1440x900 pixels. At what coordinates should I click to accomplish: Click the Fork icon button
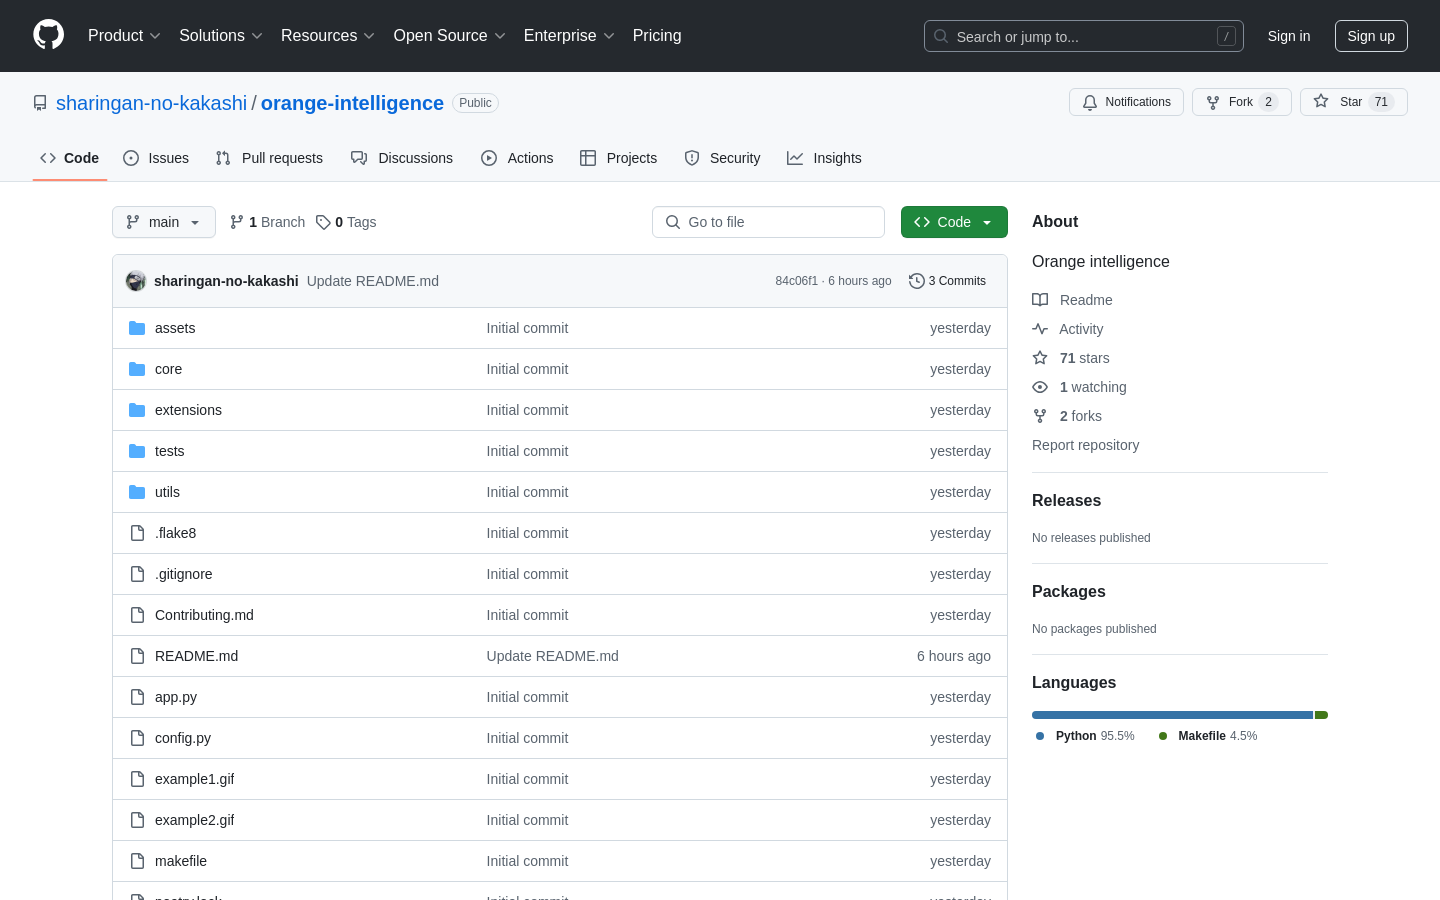tap(1213, 102)
